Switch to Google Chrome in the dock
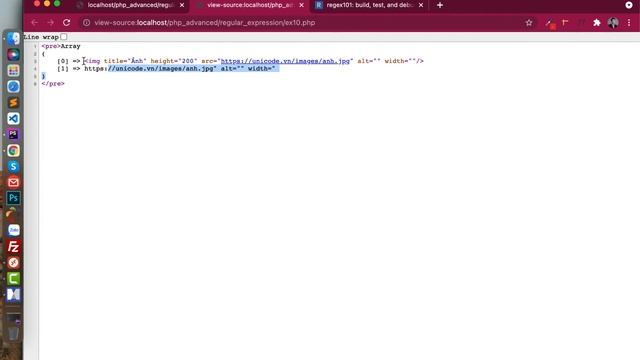Image resolution: width=640 pixels, height=360 pixels. pyautogui.click(x=13, y=151)
